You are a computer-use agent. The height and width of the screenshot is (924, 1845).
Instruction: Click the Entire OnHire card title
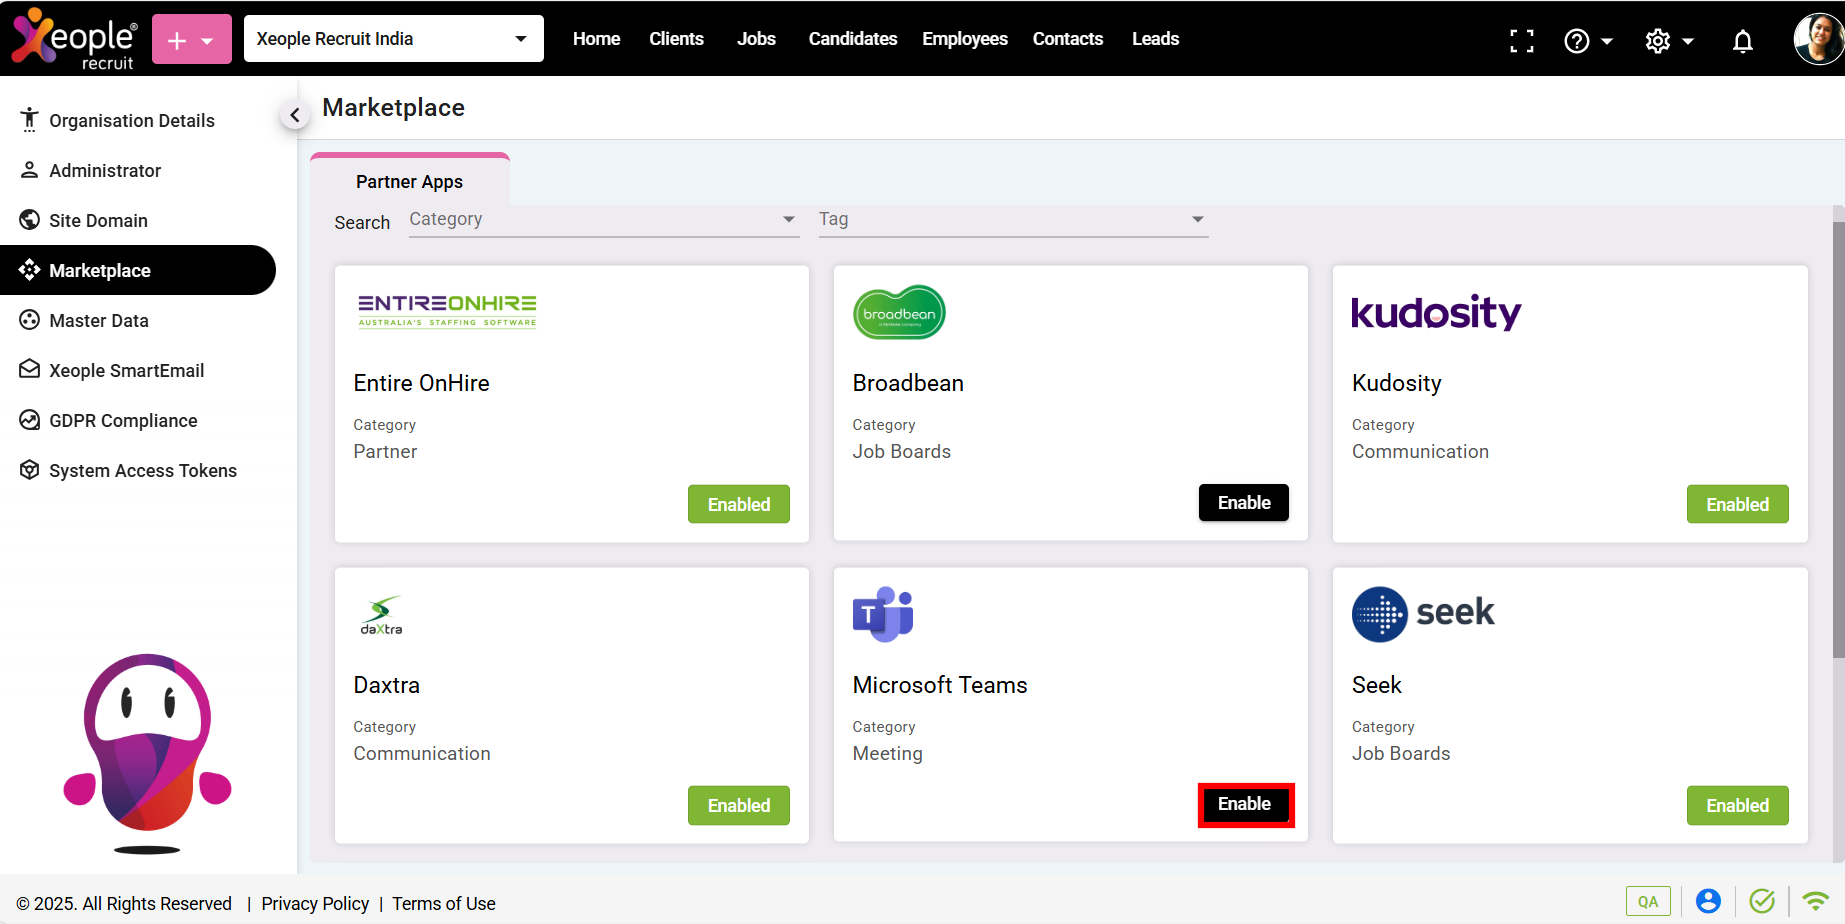(421, 383)
